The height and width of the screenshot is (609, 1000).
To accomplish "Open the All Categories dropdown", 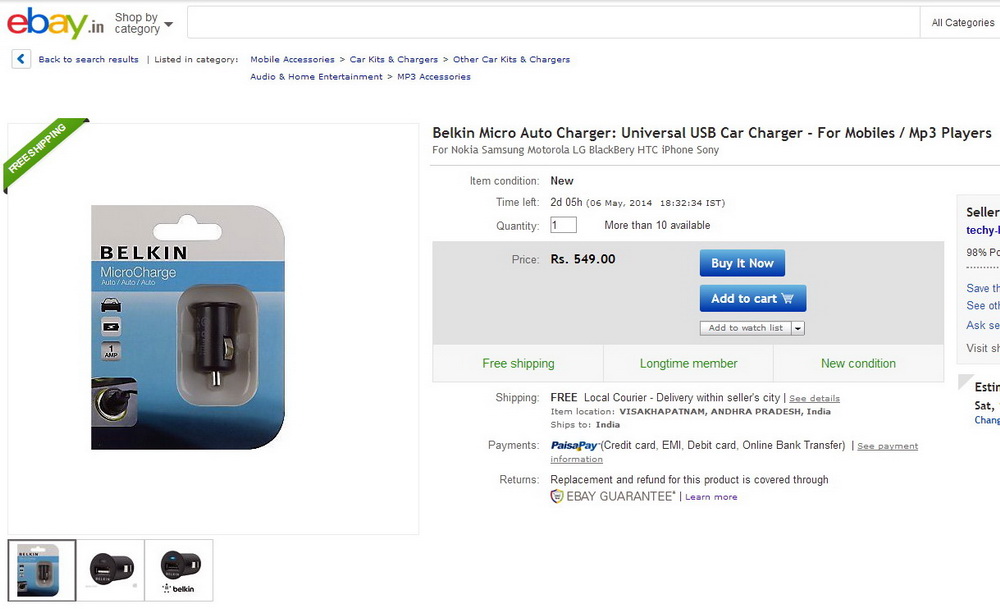I will (962, 23).
